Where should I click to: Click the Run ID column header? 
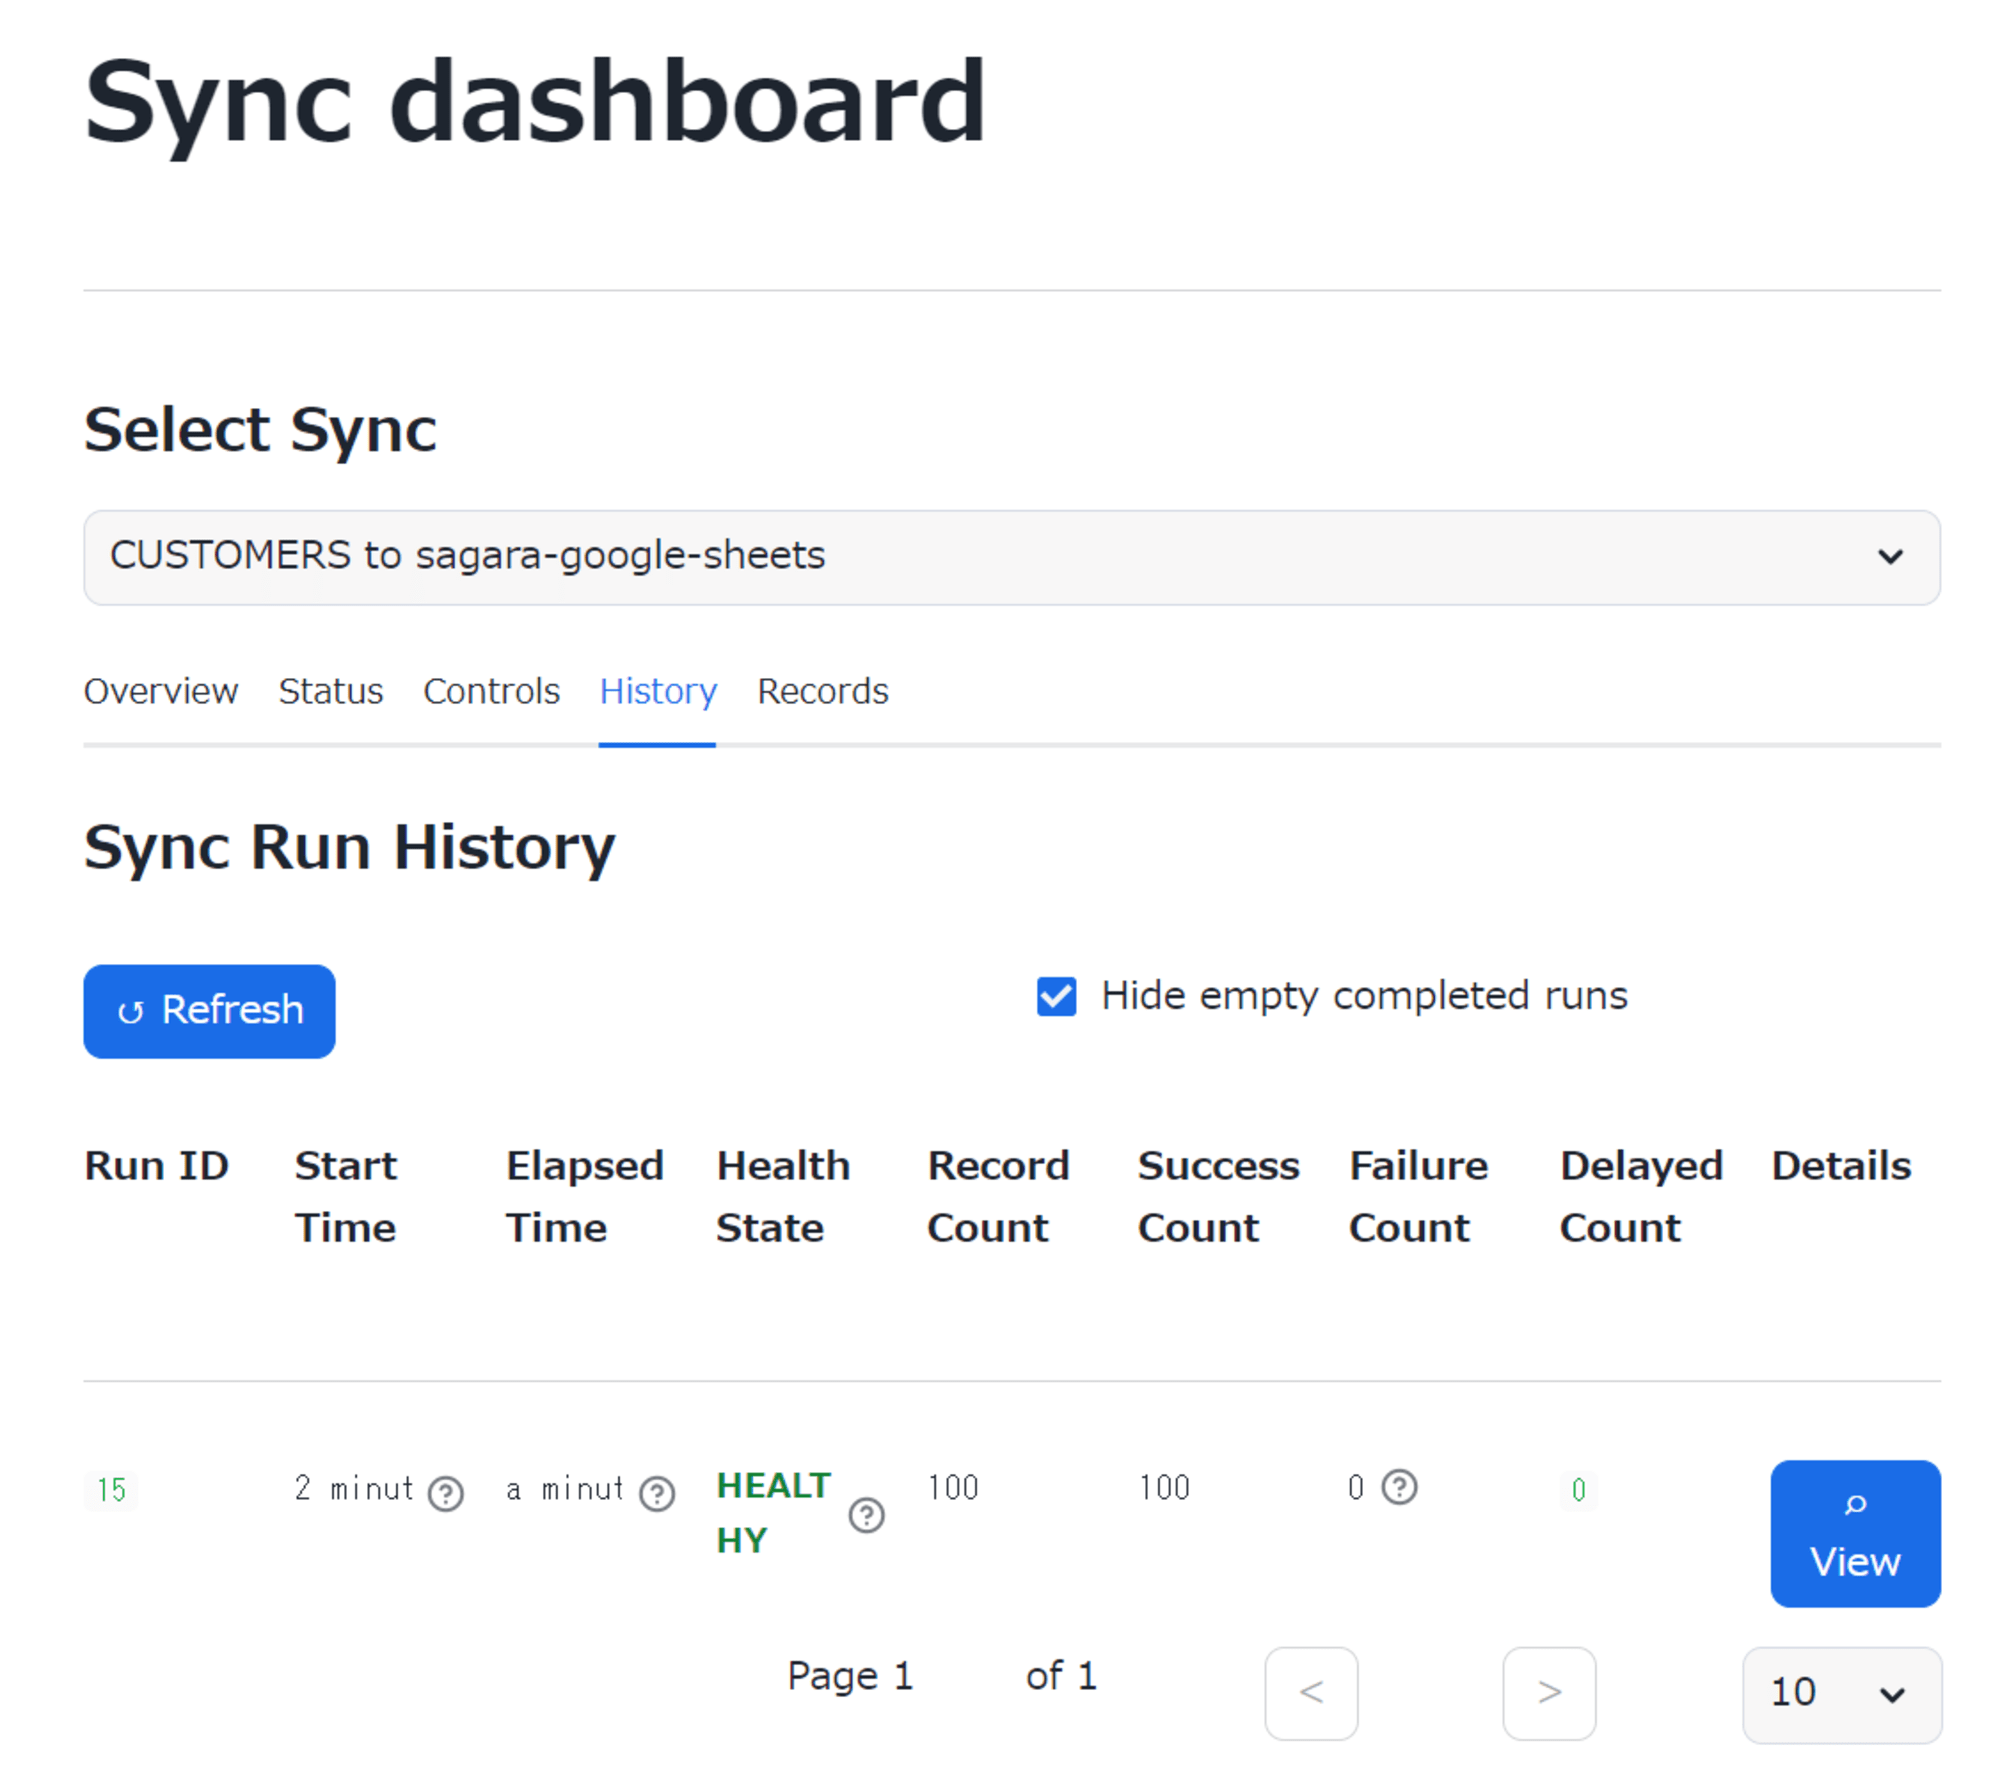pyautogui.click(x=157, y=1166)
